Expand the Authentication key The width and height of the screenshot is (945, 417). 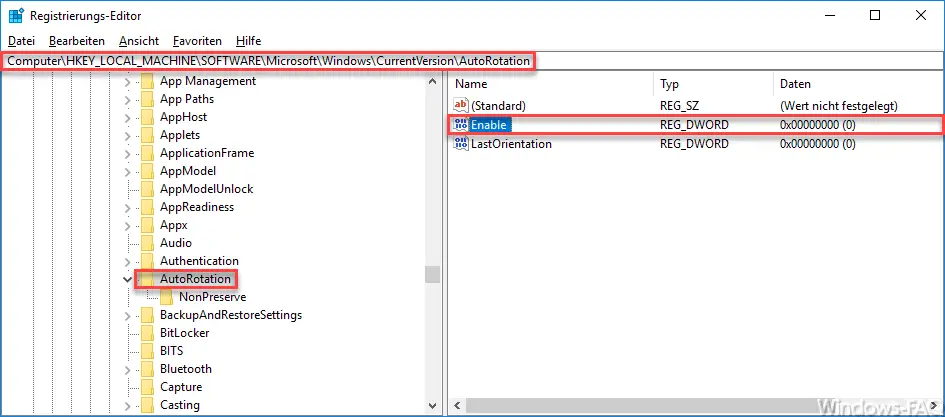(x=127, y=261)
